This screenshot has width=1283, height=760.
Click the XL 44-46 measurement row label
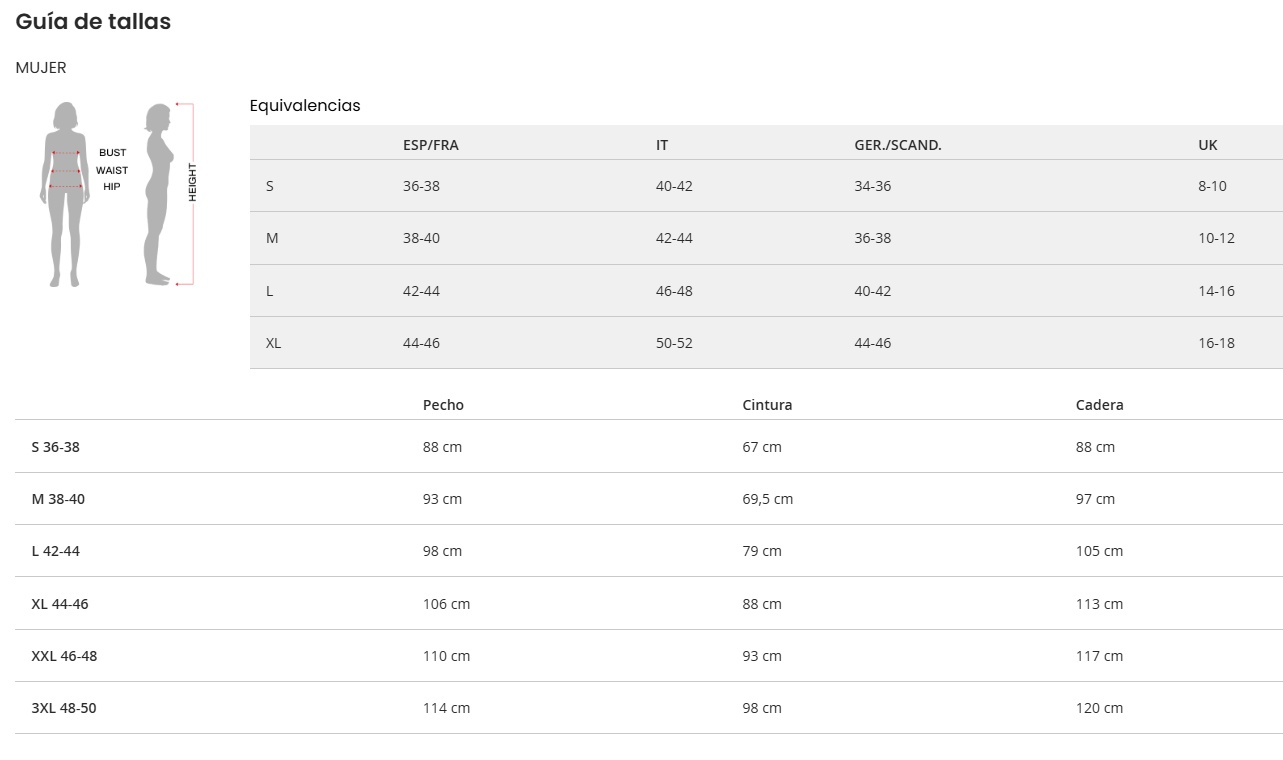click(60, 604)
